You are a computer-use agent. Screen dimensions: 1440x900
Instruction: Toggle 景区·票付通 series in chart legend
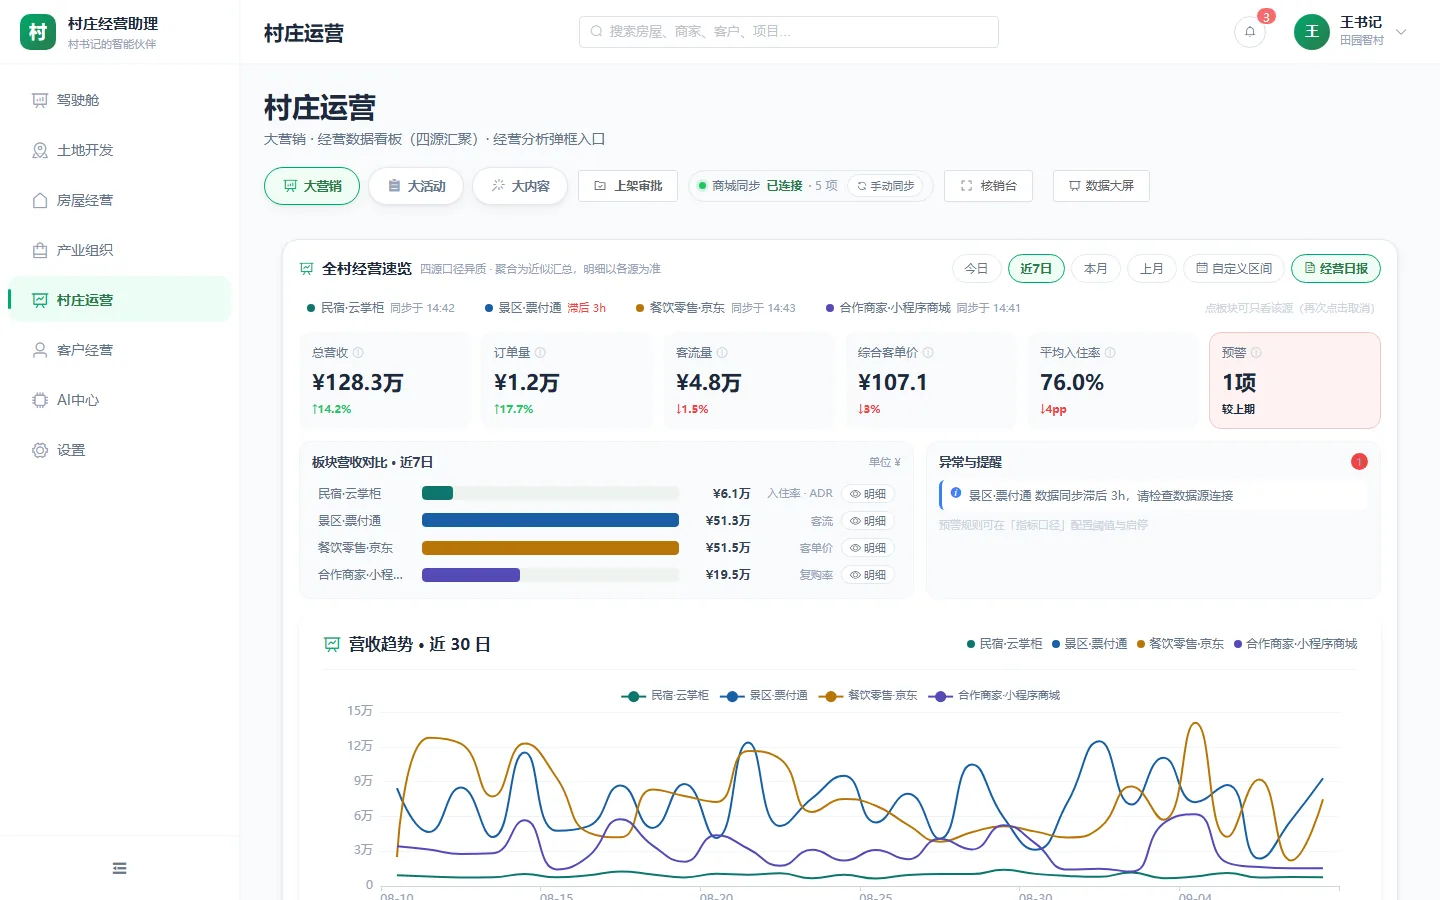tap(764, 695)
